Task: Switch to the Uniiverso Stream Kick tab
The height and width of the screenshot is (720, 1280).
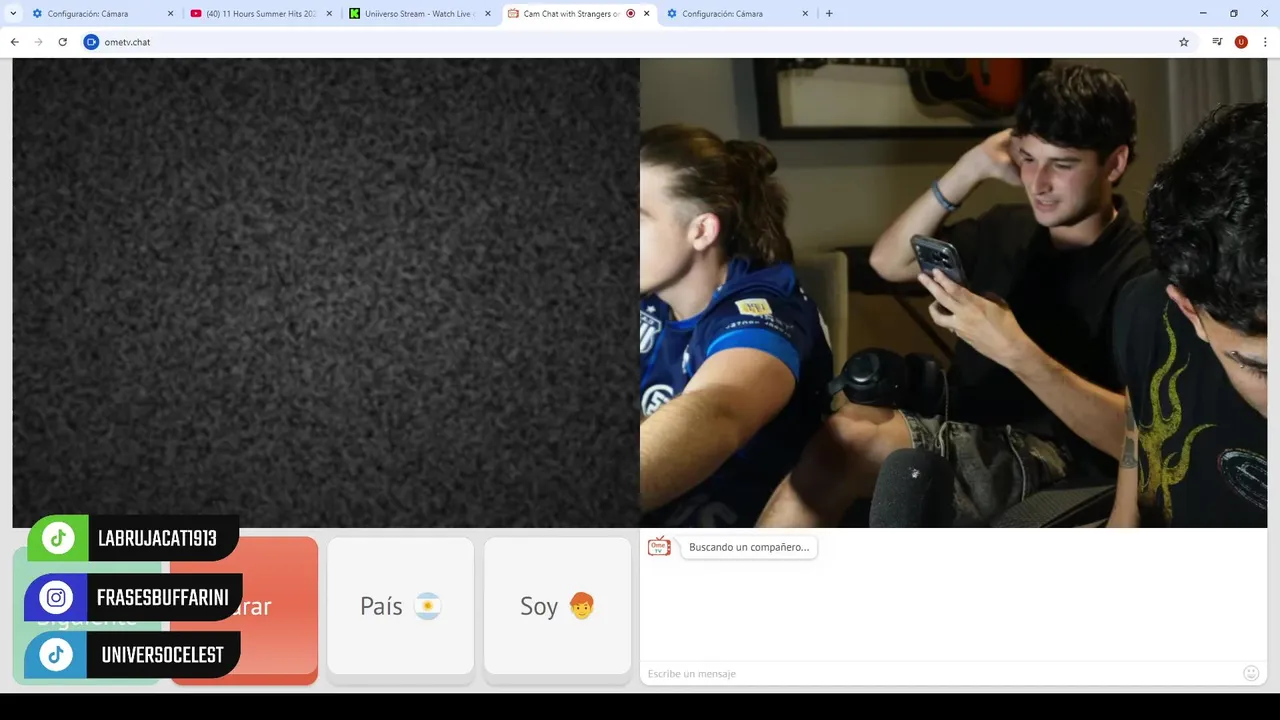Action: 419,14
